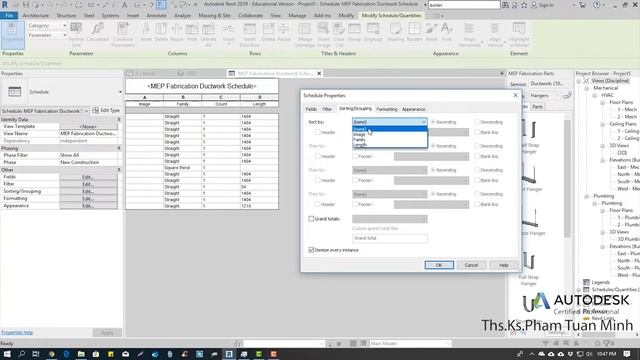Click Insert column icon in Columns panel
The image size is (640, 360).
[x=146, y=32]
